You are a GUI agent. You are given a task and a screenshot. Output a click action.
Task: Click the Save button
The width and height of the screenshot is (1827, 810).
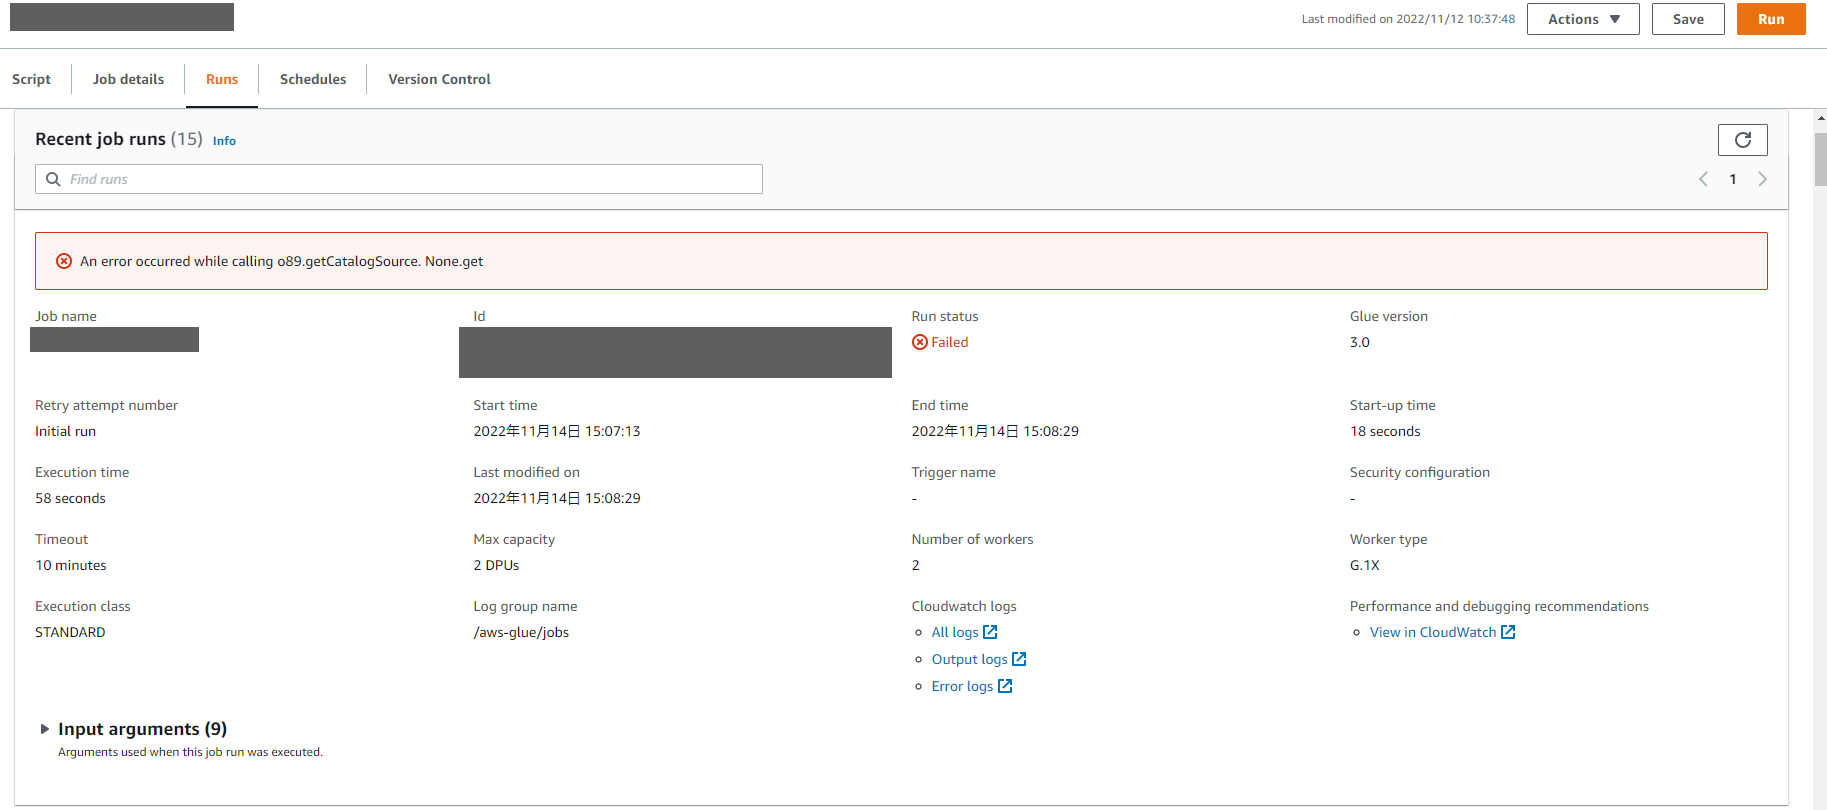coord(1687,19)
